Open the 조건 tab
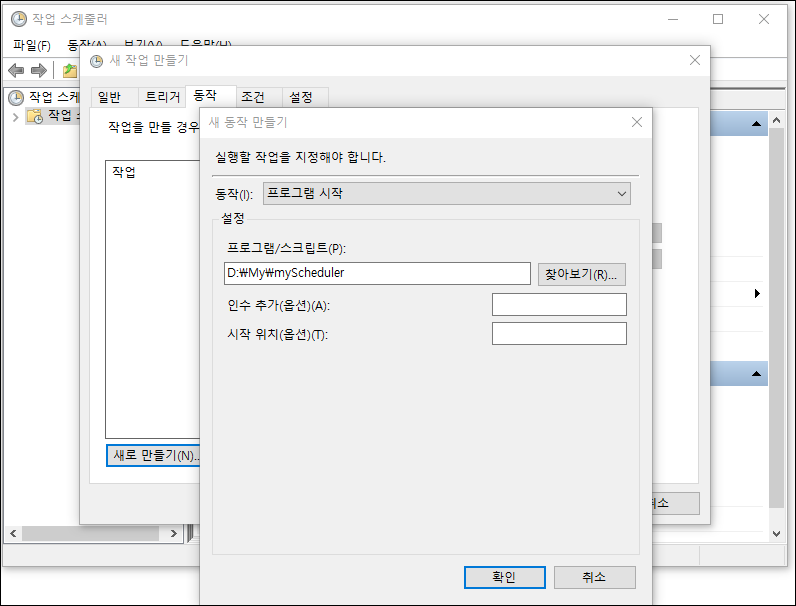 pyautogui.click(x=253, y=97)
